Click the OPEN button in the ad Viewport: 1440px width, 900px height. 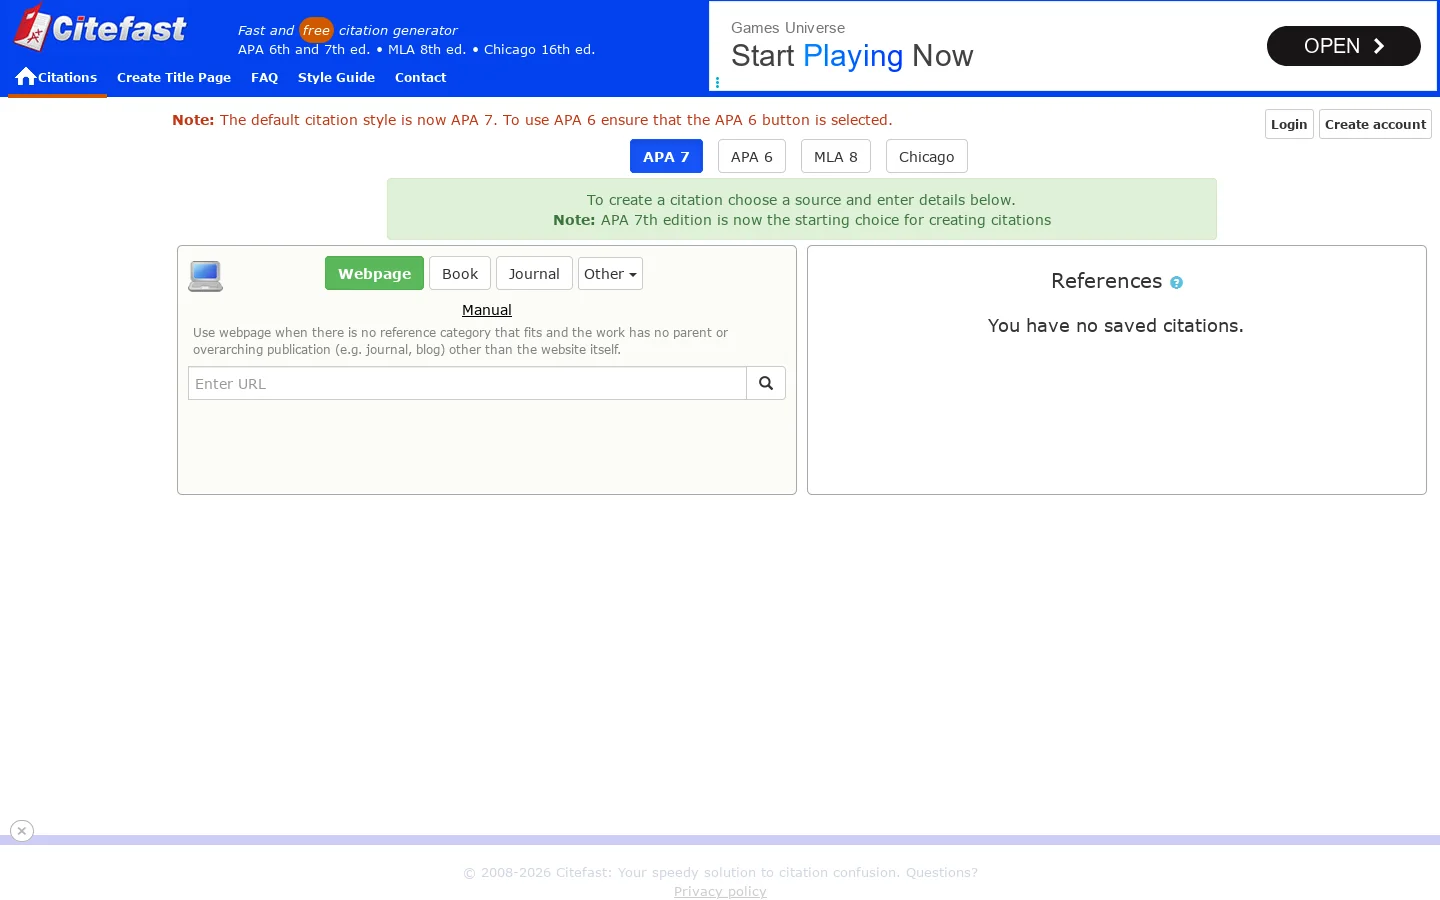(1343, 46)
